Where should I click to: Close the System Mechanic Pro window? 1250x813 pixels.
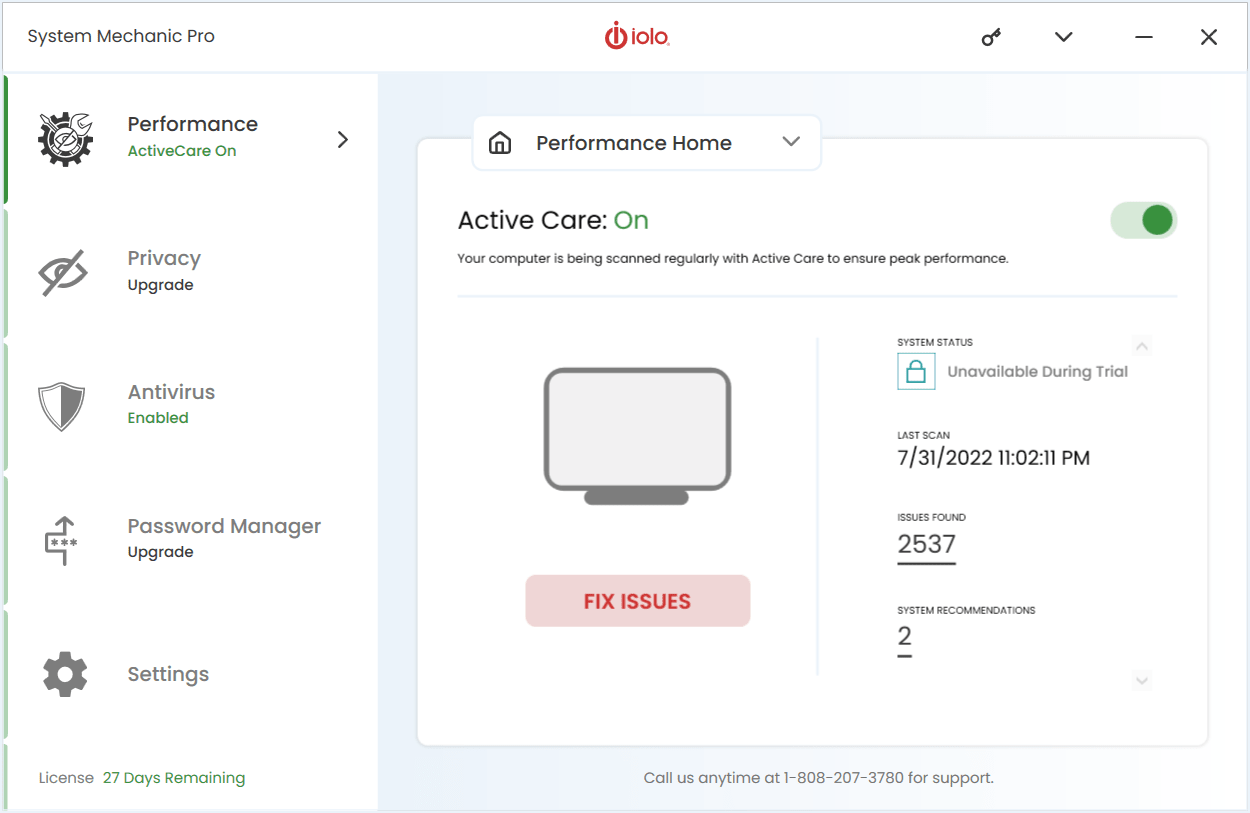pos(1209,37)
